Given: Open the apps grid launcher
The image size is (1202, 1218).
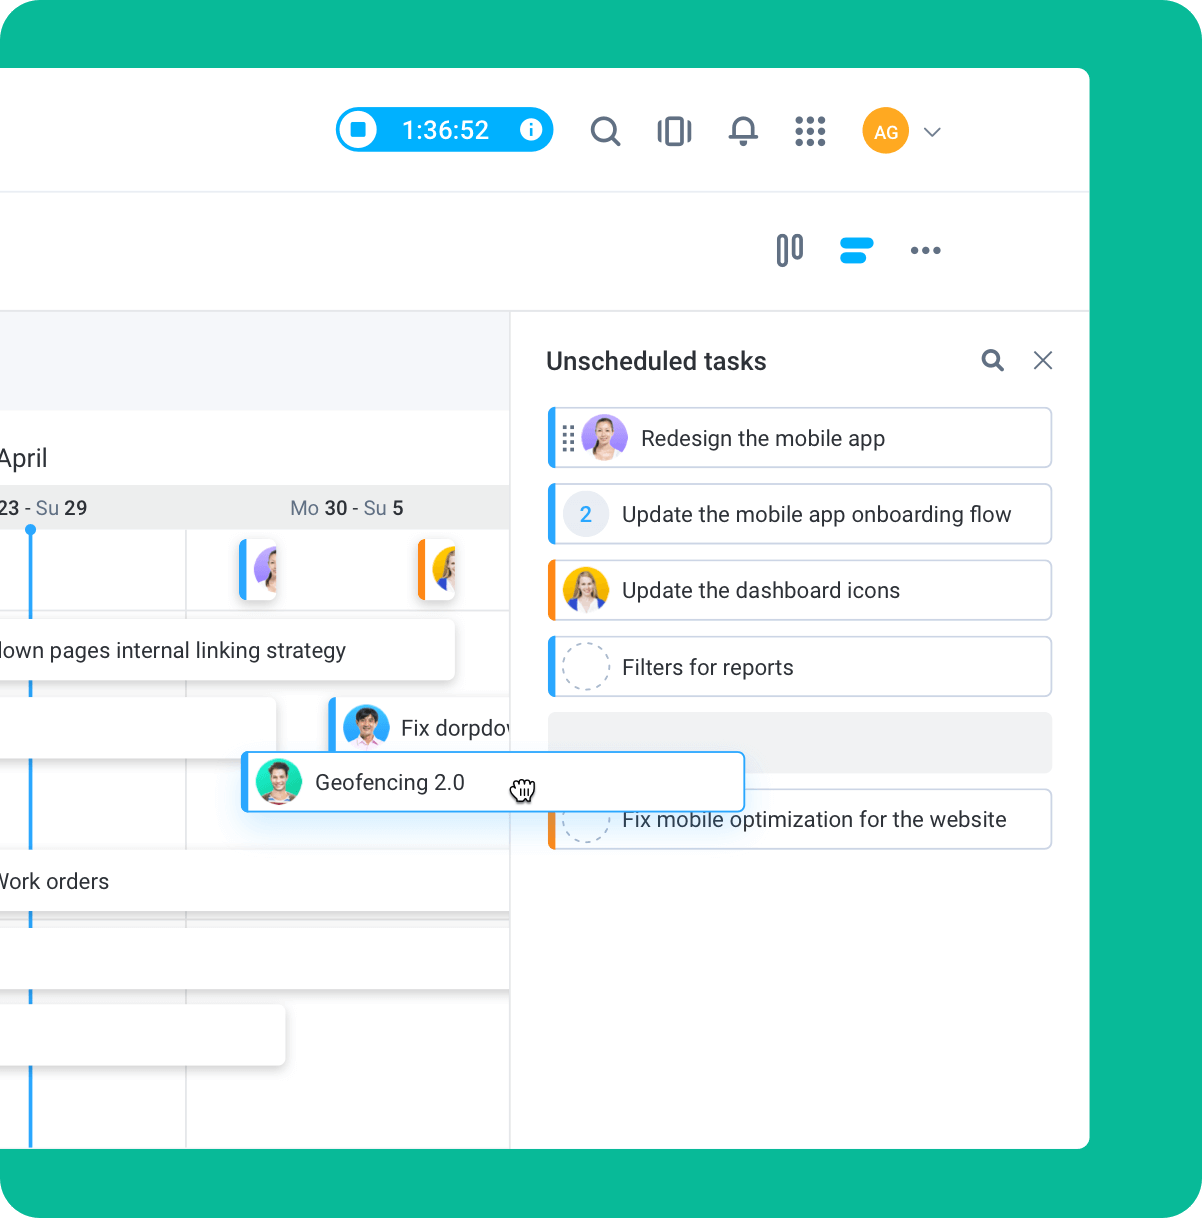Looking at the screenshot, I should pos(810,130).
